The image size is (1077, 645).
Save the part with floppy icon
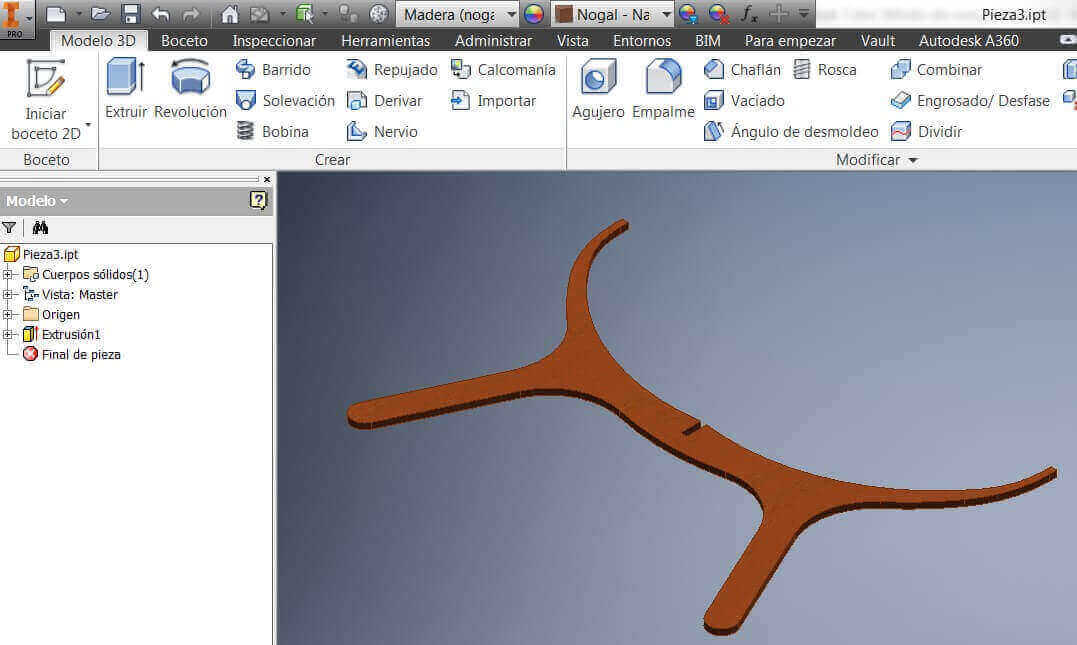(x=131, y=14)
